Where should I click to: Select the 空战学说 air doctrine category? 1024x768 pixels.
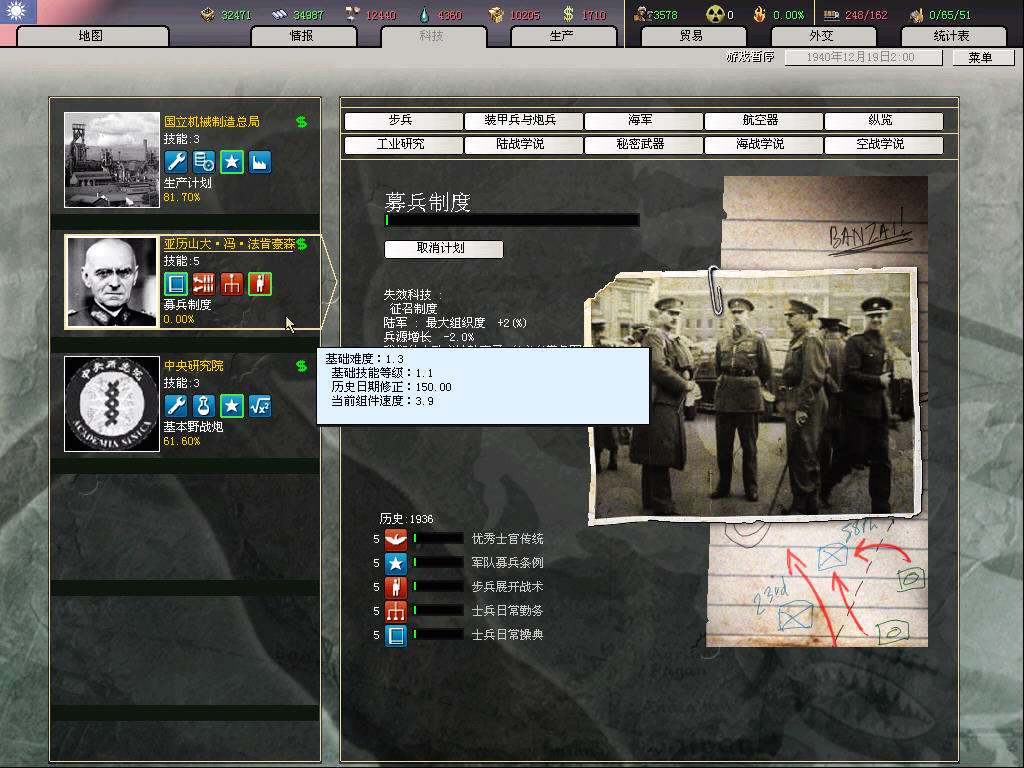coord(884,145)
